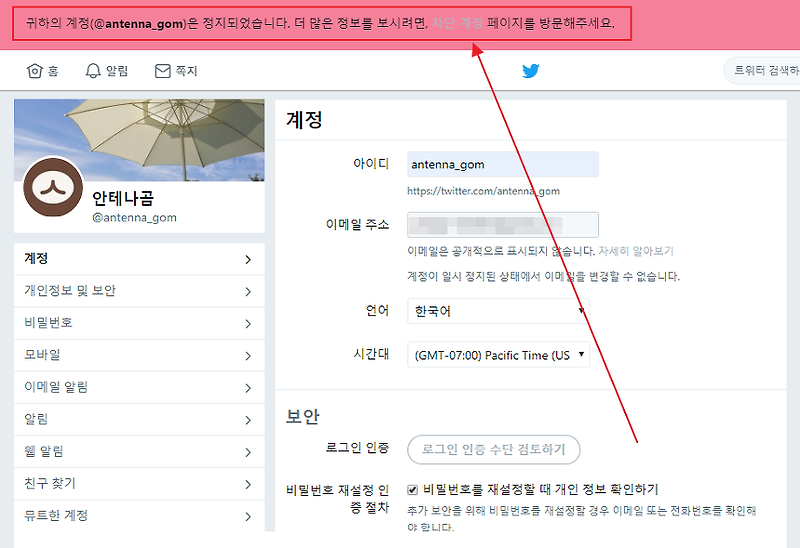Image resolution: width=800 pixels, height=548 pixels.
Task: Open 뮤트한 계정 settings
Action: pyautogui.click(x=139, y=515)
